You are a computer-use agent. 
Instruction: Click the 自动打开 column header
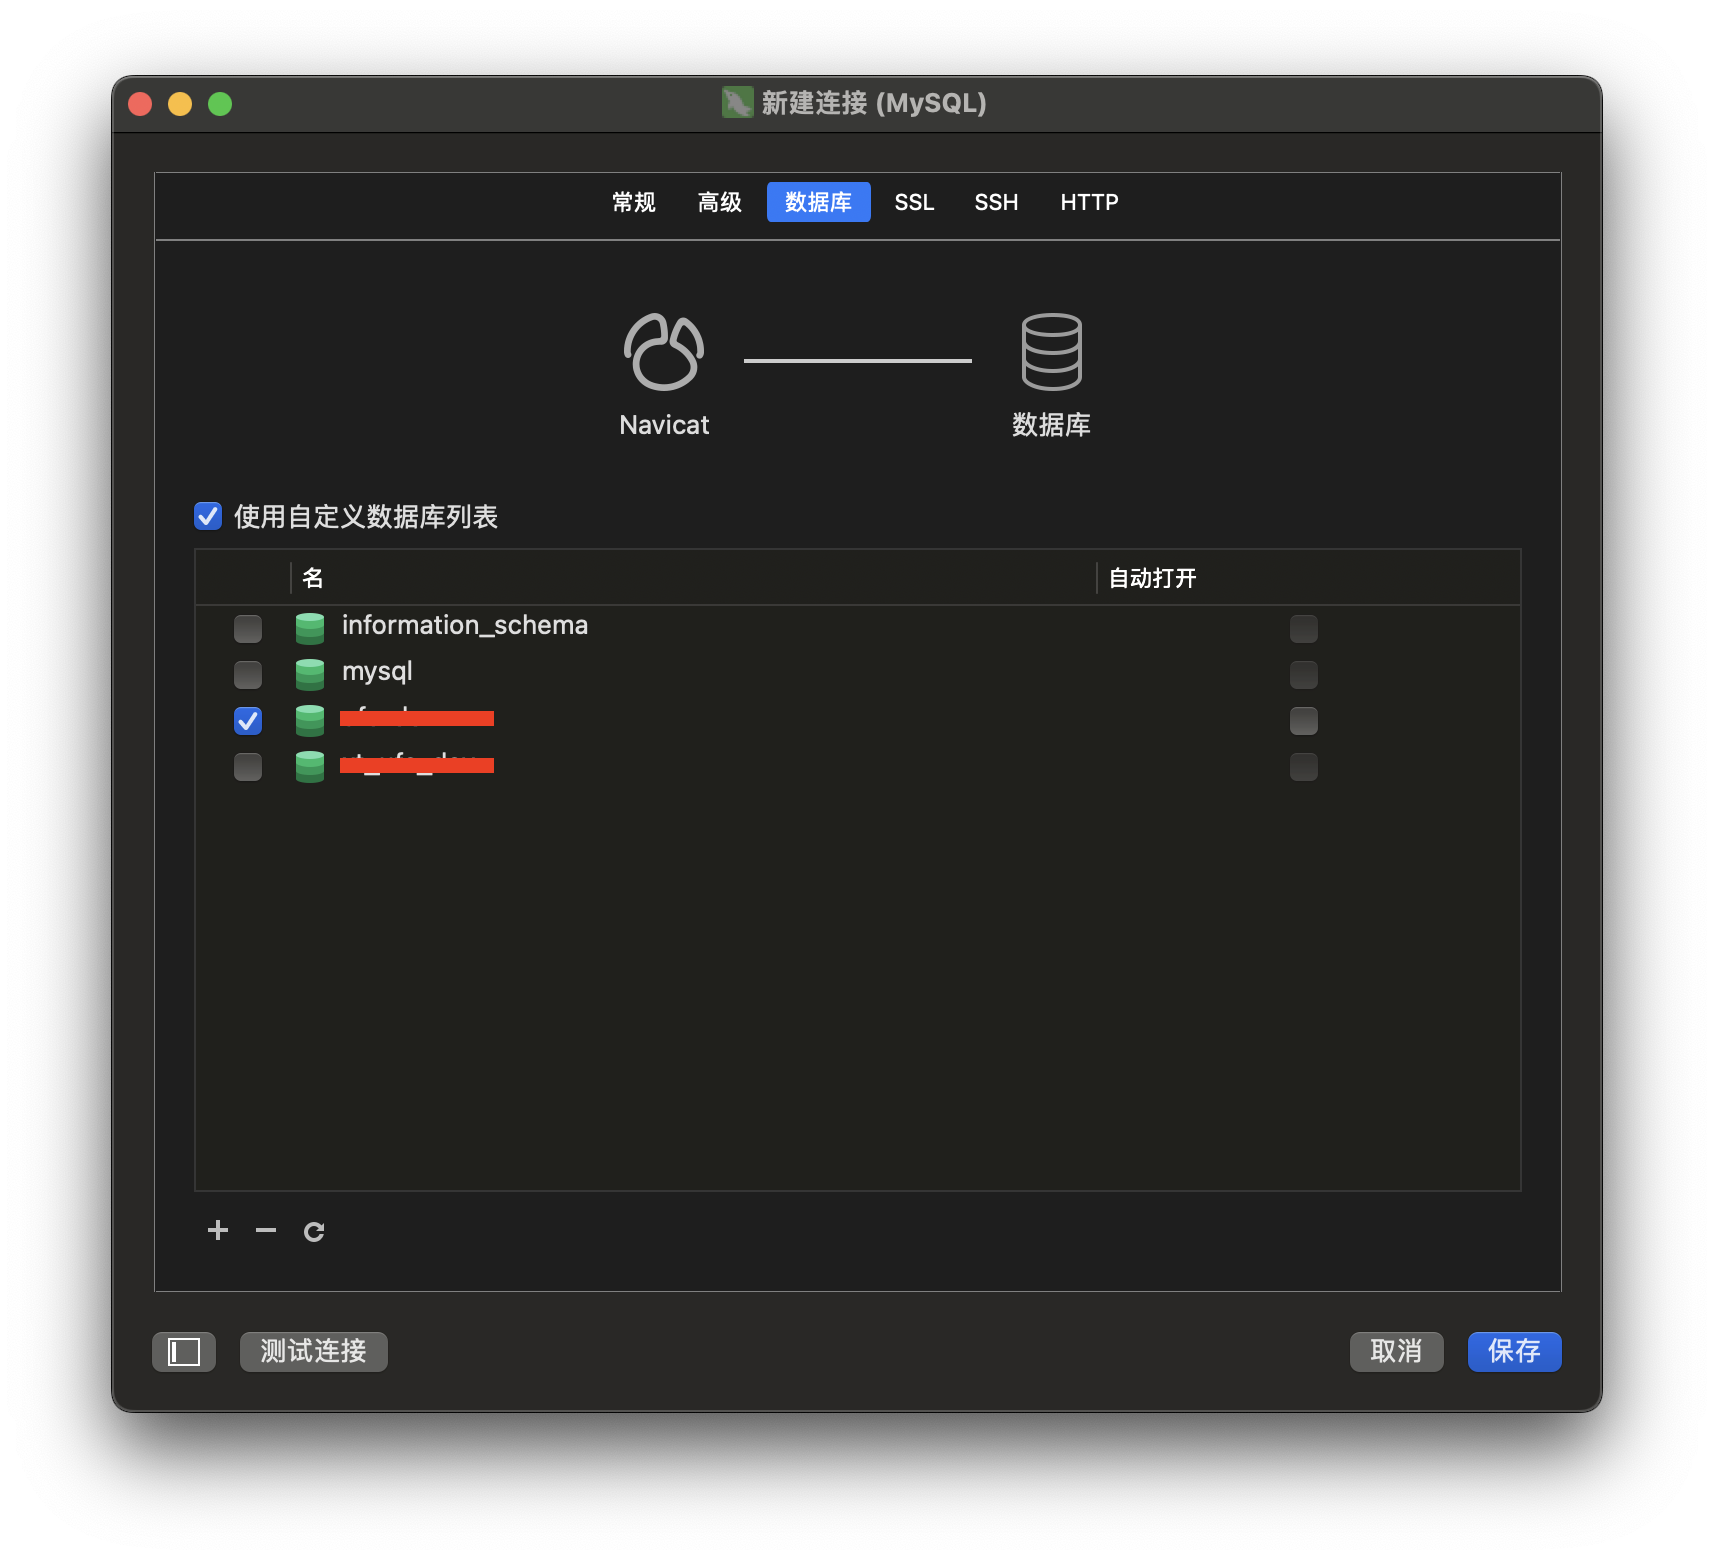pos(1309,577)
